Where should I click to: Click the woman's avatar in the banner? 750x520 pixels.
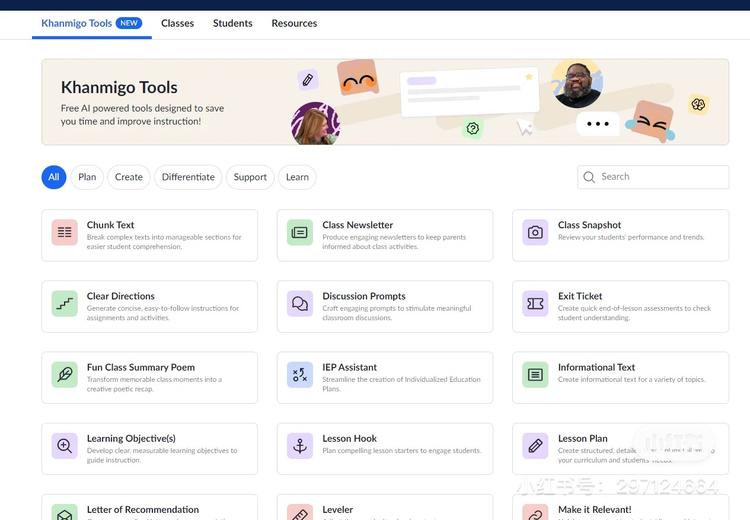(316, 123)
